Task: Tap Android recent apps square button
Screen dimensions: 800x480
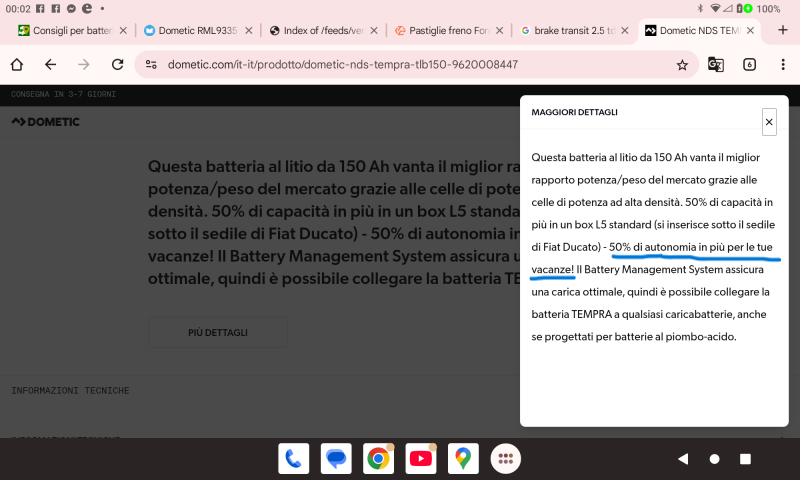Action: pyautogui.click(x=745, y=459)
